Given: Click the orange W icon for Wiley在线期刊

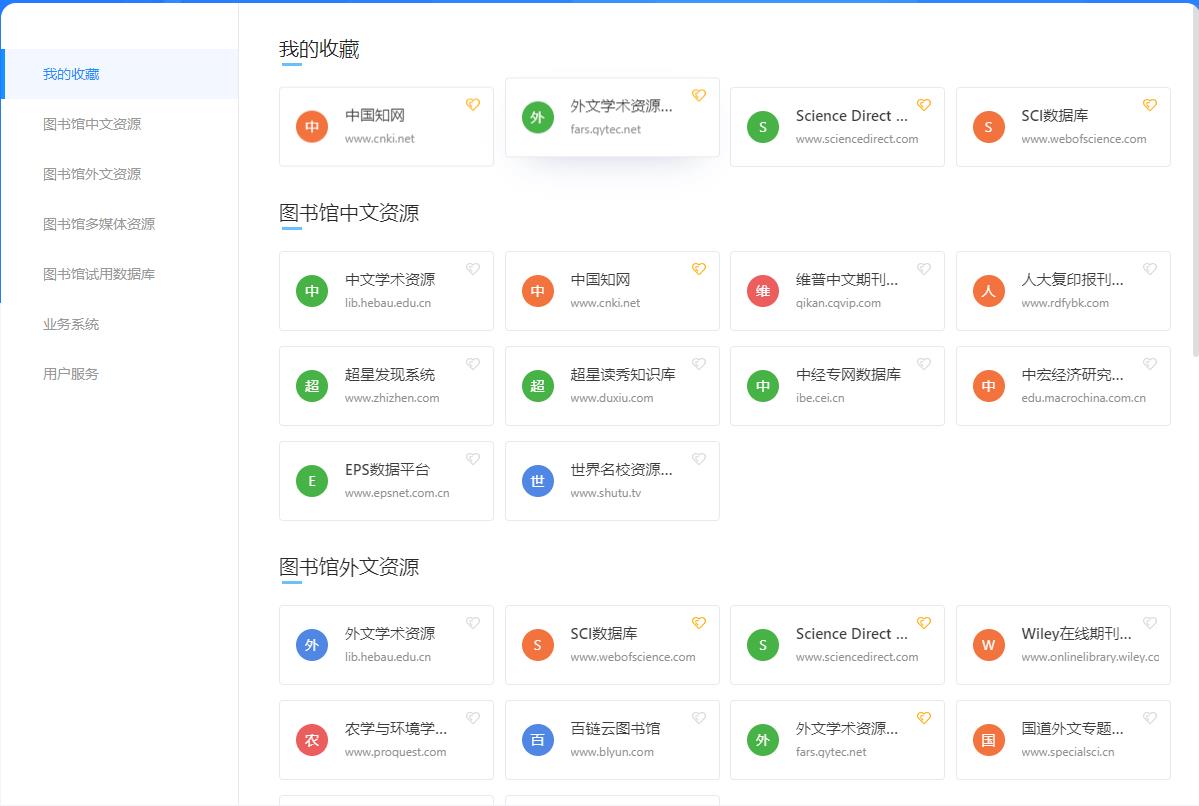Looking at the screenshot, I should (x=988, y=645).
